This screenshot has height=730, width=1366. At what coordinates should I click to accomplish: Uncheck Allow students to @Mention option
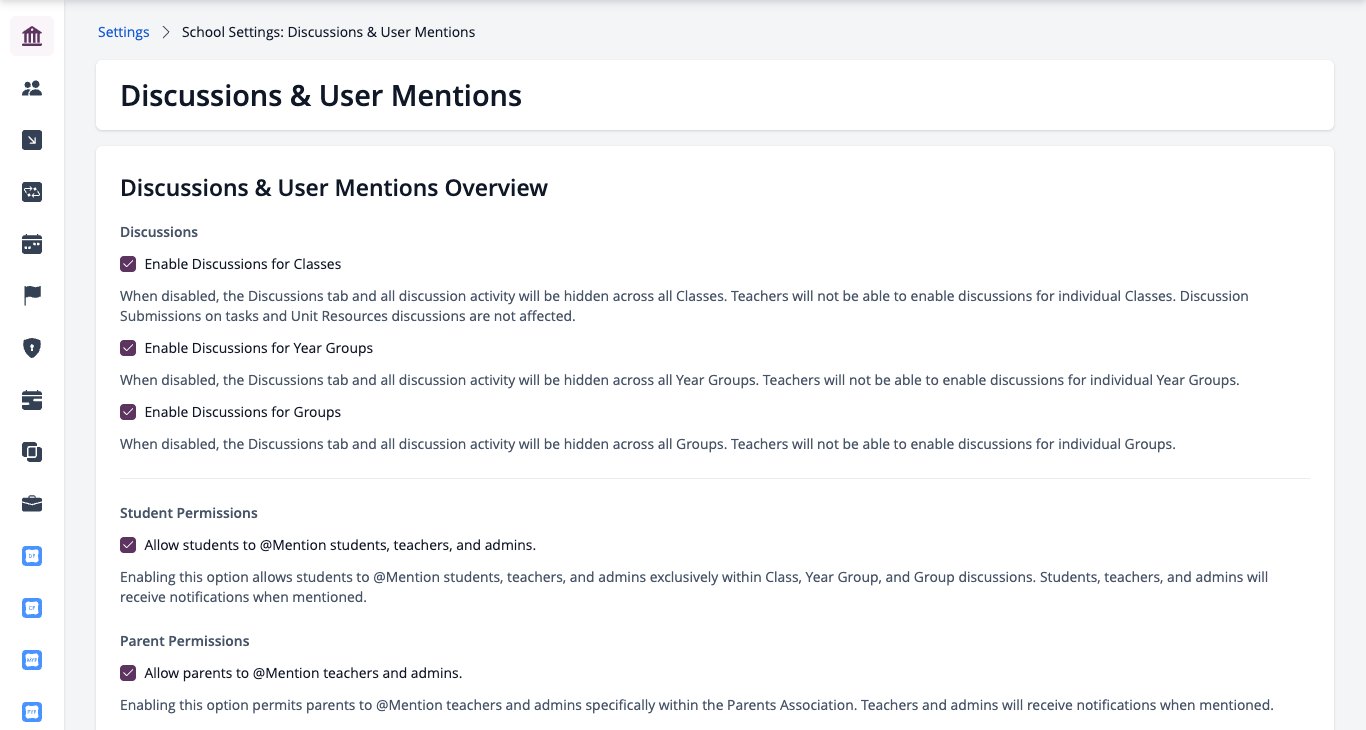click(128, 545)
